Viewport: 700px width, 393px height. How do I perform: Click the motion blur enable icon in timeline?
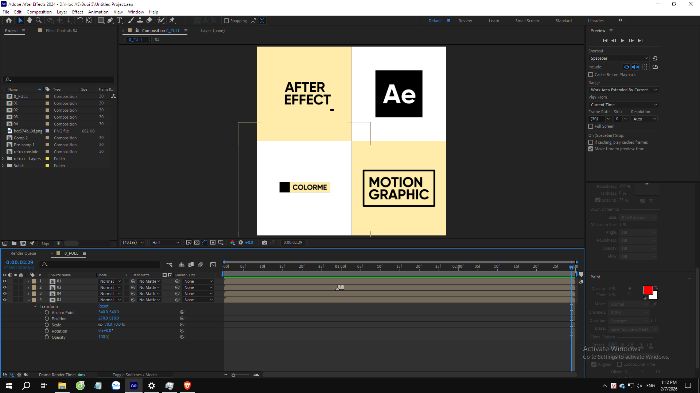[x=200, y=265]
